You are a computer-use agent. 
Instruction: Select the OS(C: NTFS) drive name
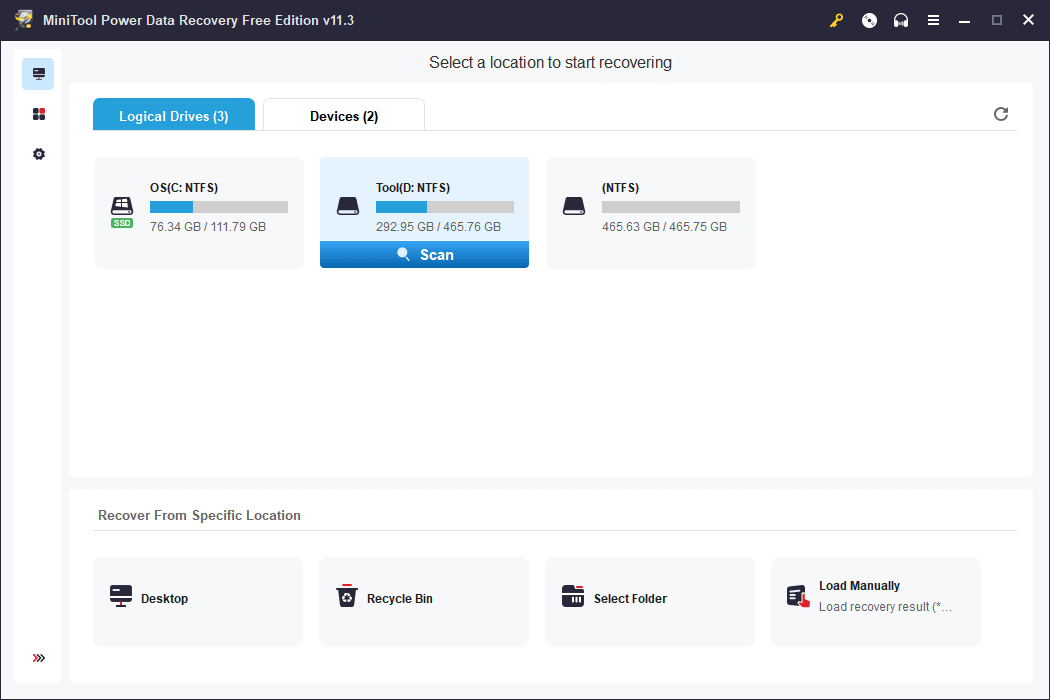coord(184,188)
